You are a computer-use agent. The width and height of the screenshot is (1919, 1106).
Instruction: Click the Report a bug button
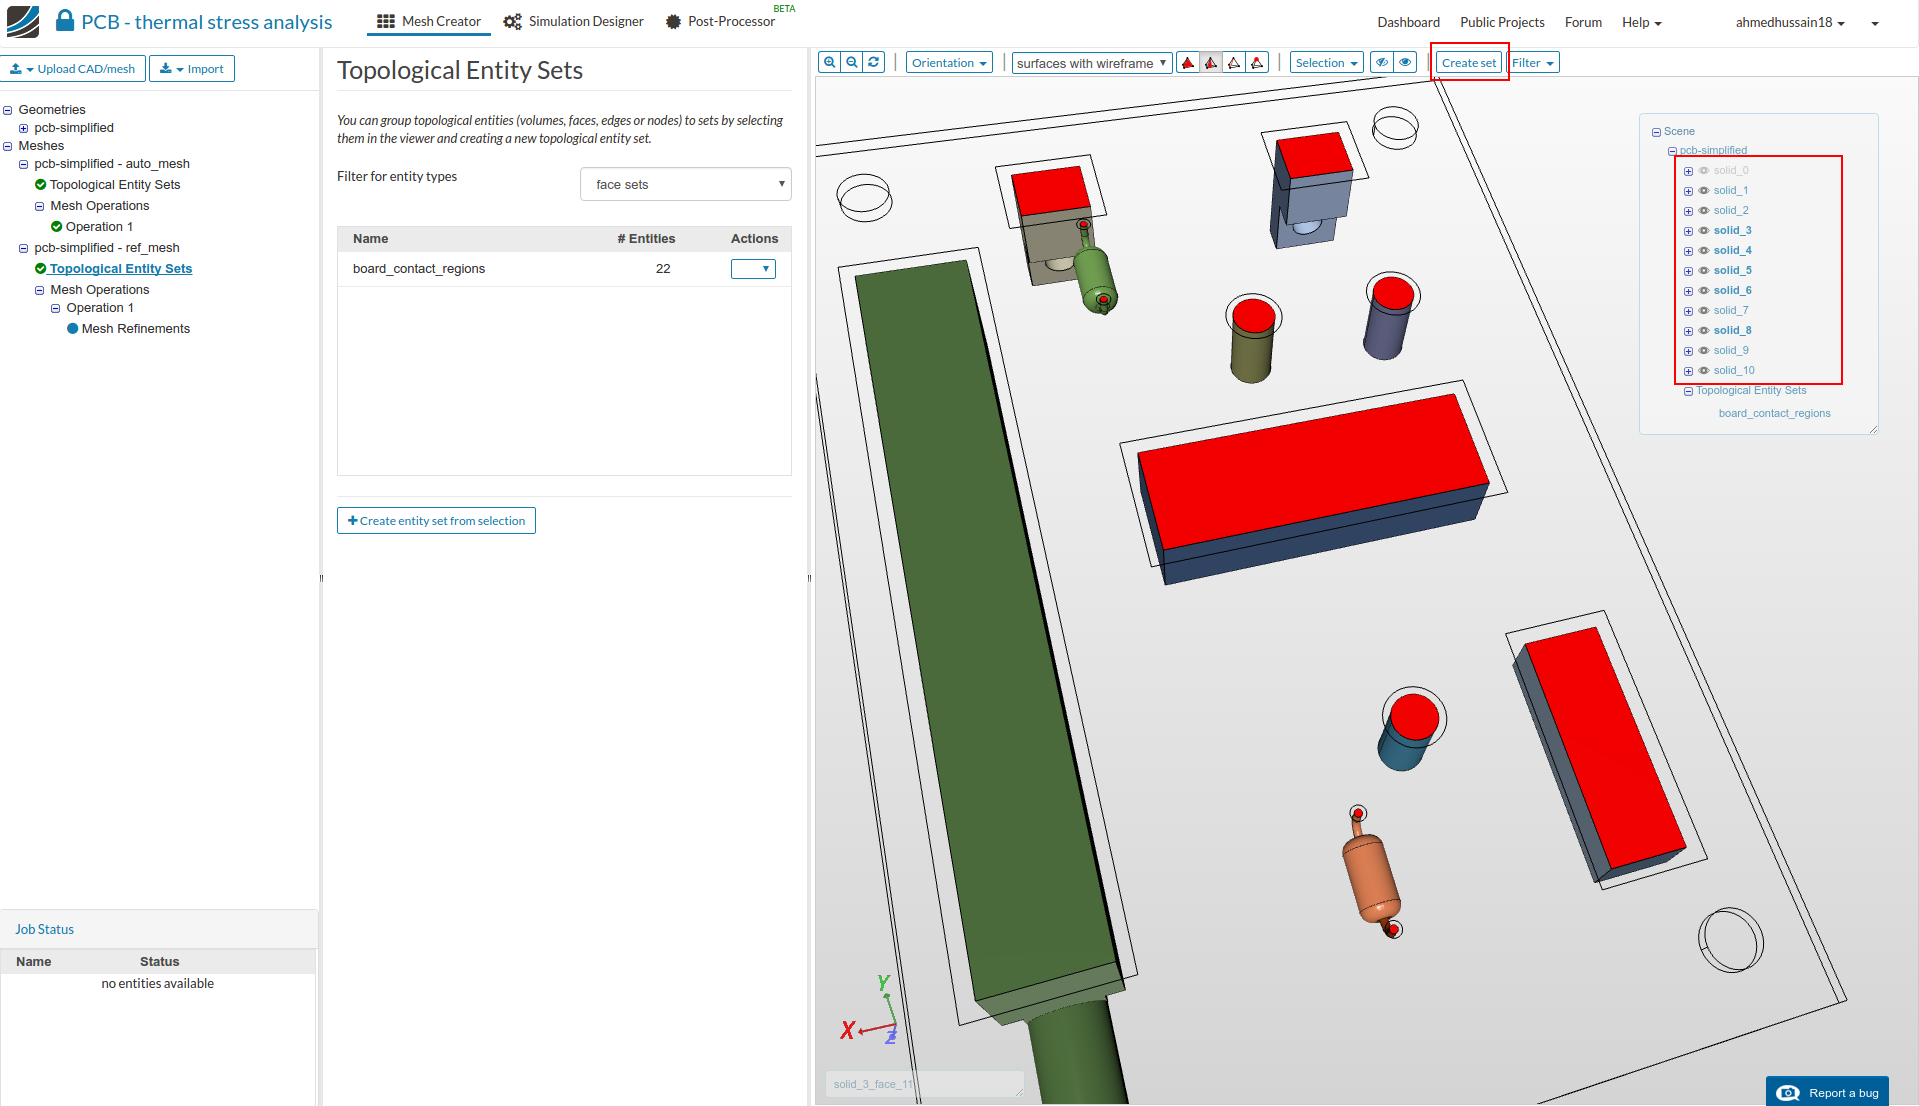1827,1092
